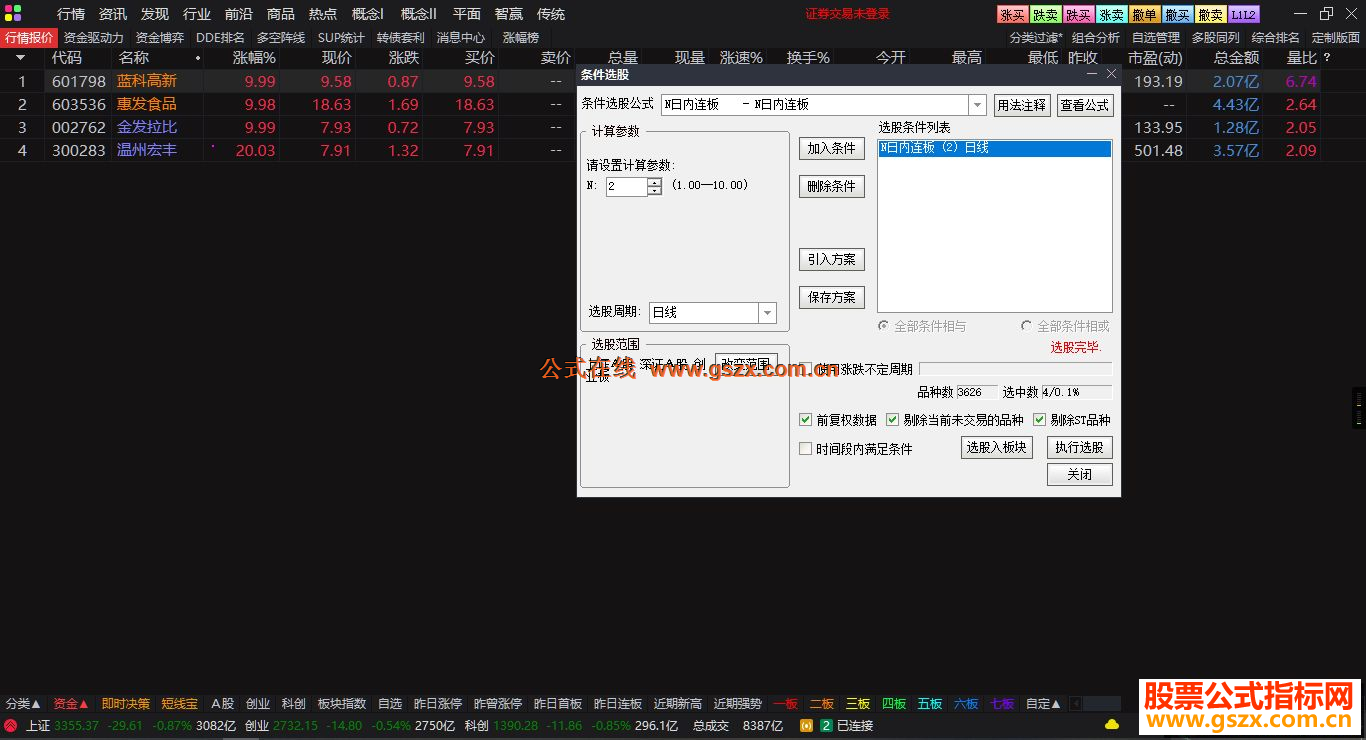Open the 昨日涨停 bottom tab

click(438, 704)
